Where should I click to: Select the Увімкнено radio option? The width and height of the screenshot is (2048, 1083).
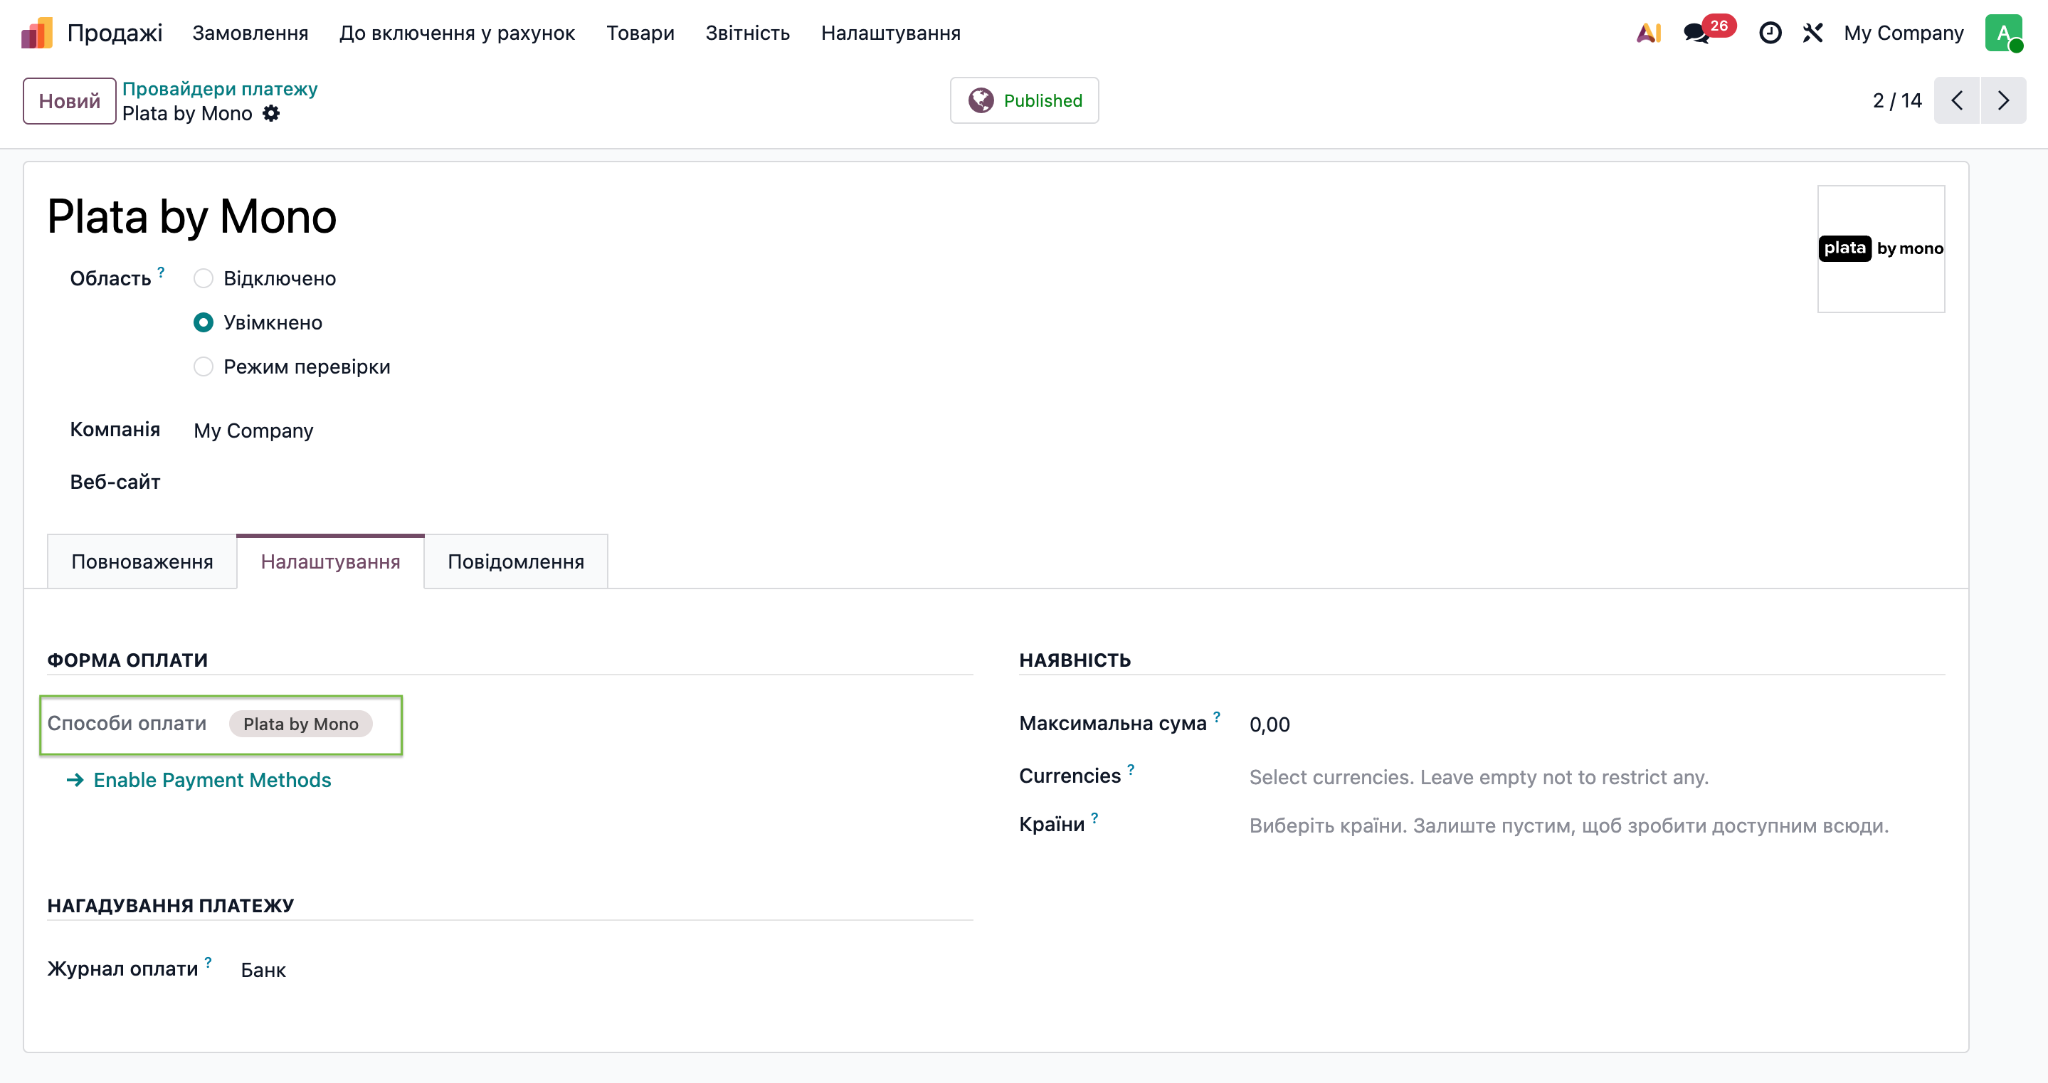(203, 323)
